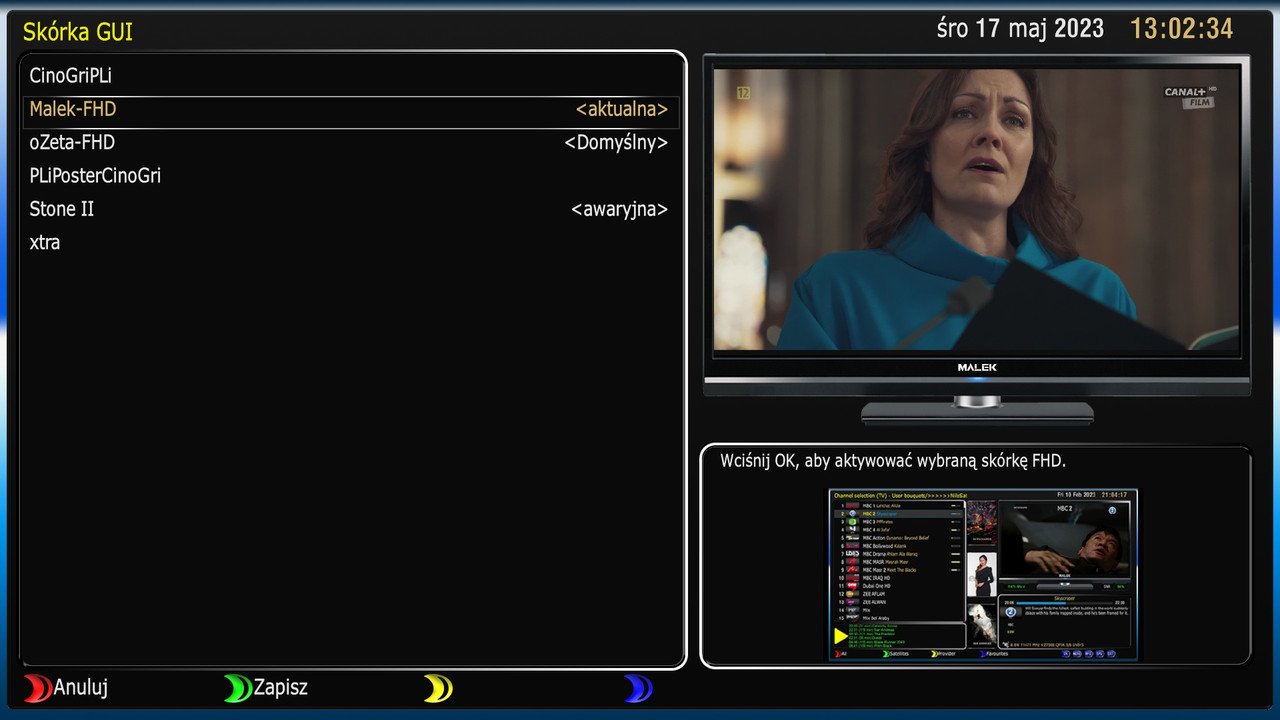
Task: Pick the Stone II skin
Action: point(351,209)
